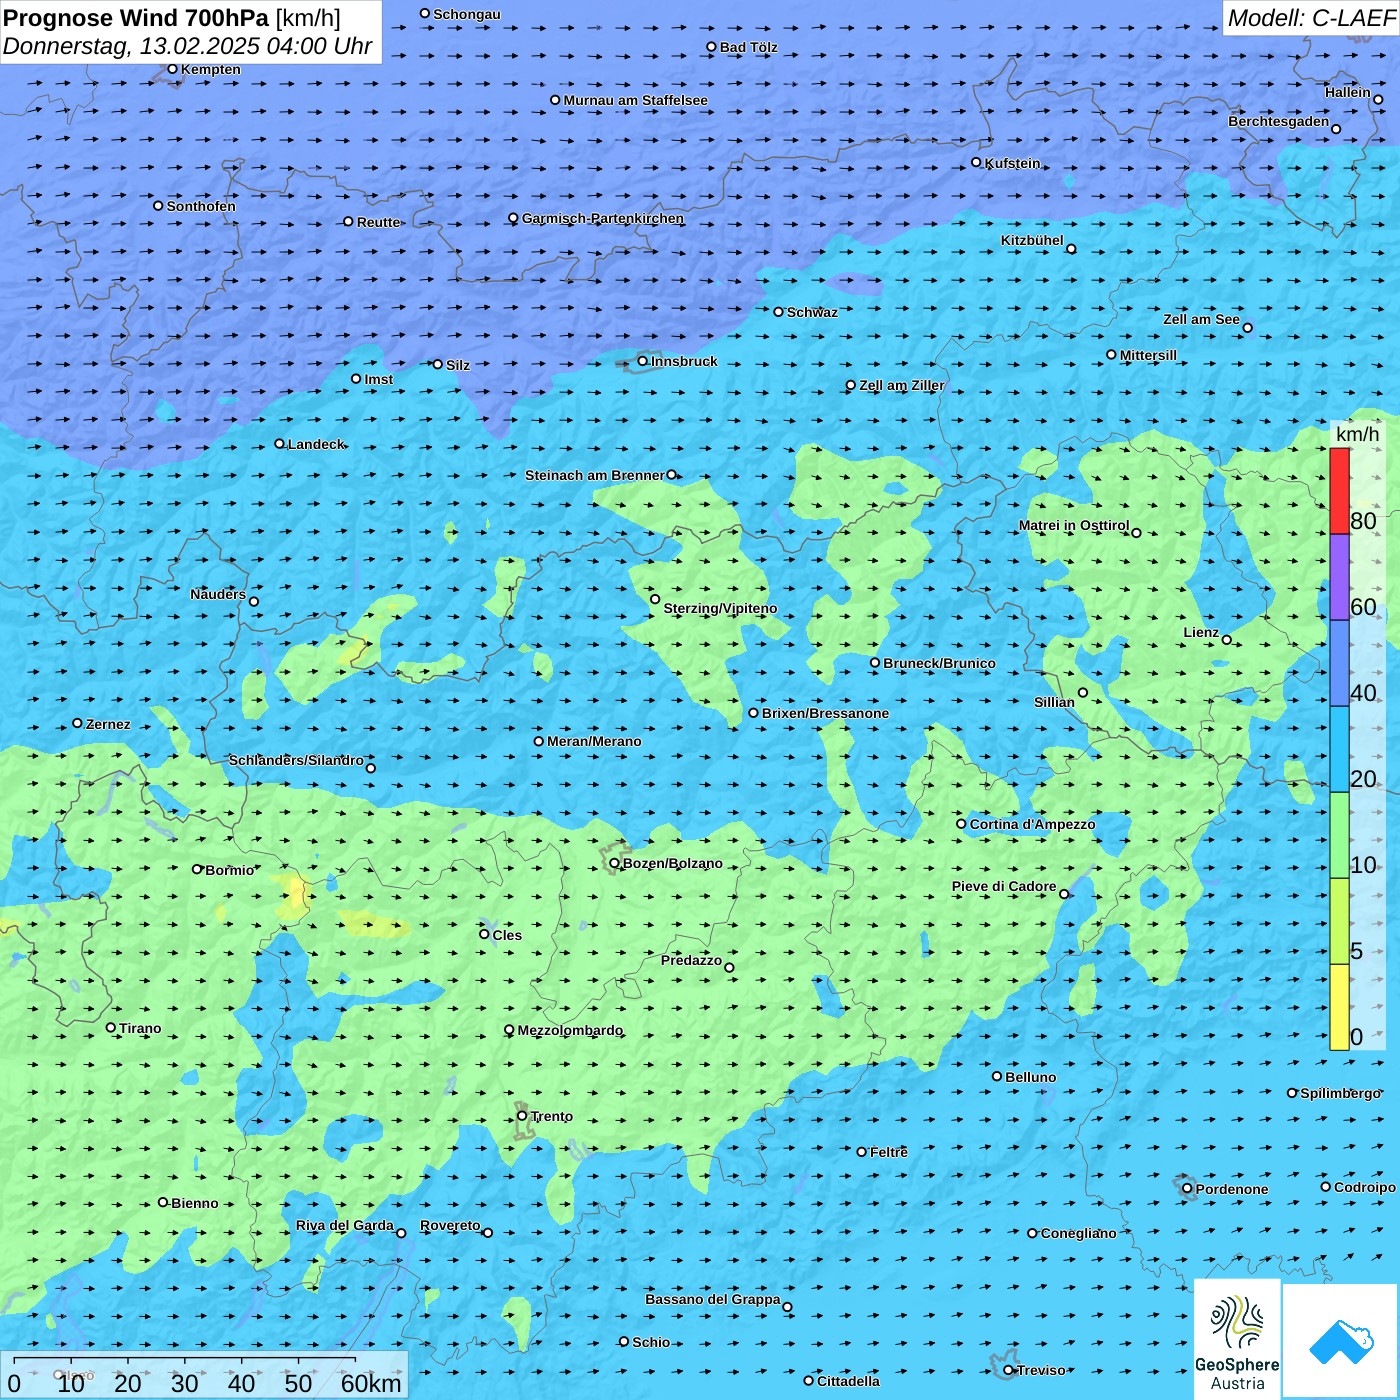Click the Tirano location marker
The image size is (1400, 1400).
point(111,1027)
